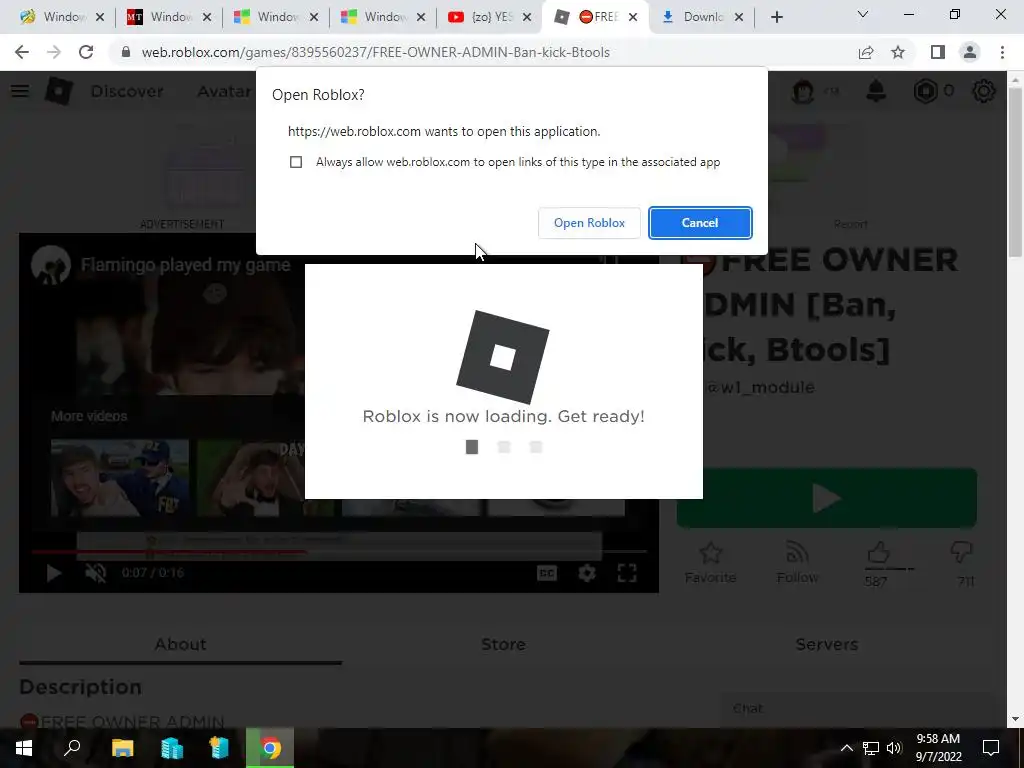The width and height of the screenshot is (1024, 768).
Task: Reload the current page
Action: tap(86, 52)
